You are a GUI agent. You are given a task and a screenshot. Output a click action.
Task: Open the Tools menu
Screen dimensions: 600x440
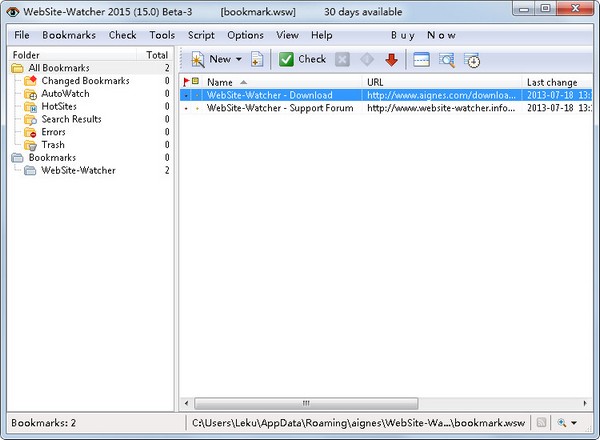[x=162, y=35]
